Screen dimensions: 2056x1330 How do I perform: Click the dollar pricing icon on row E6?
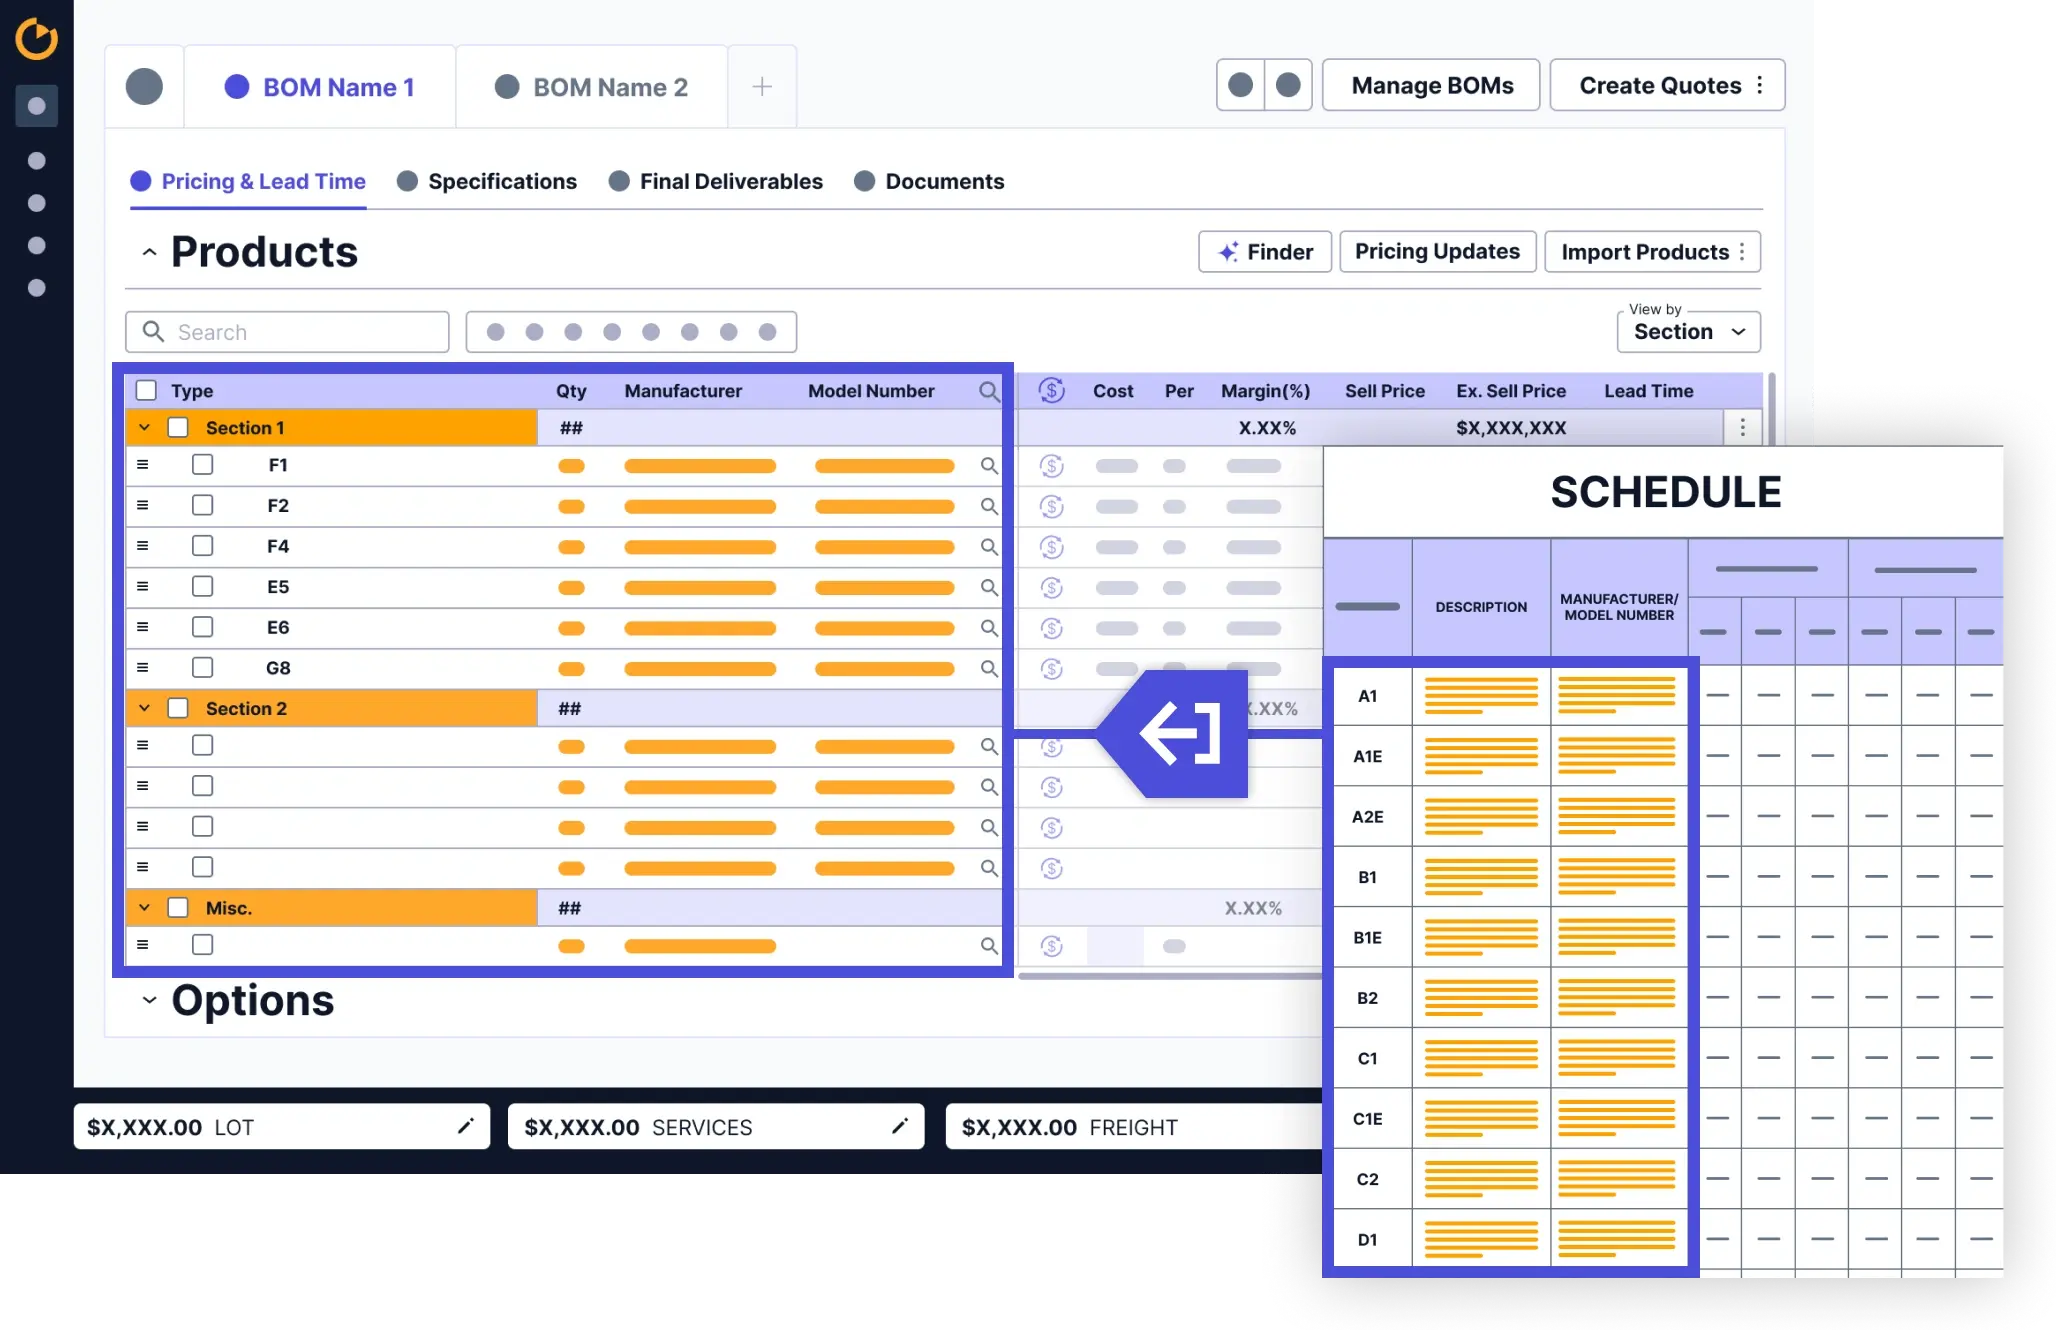click(x=1052, y=628)
